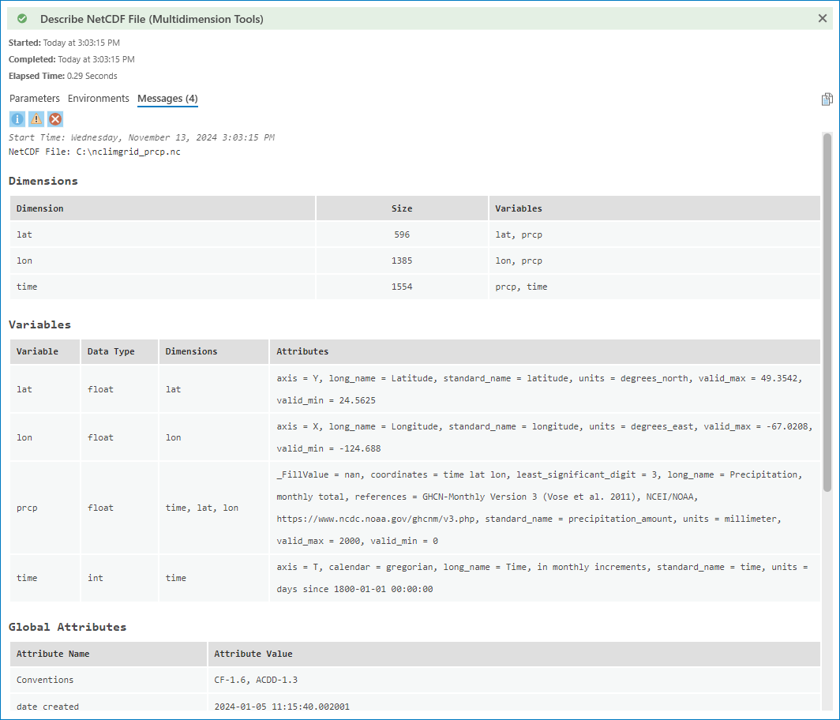Close the Describe NetCDF File window
The width and height of the screenshot is (840, 720).
(823, 18)
